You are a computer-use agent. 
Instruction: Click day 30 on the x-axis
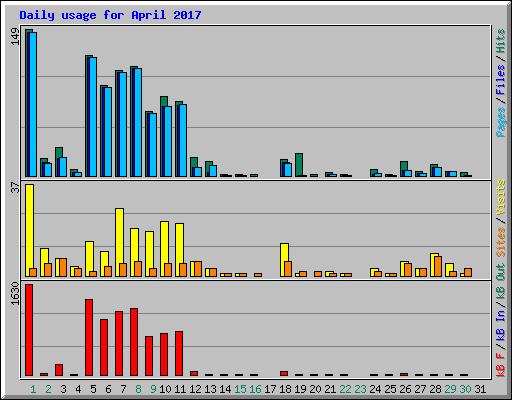click(x=465, y=389)
